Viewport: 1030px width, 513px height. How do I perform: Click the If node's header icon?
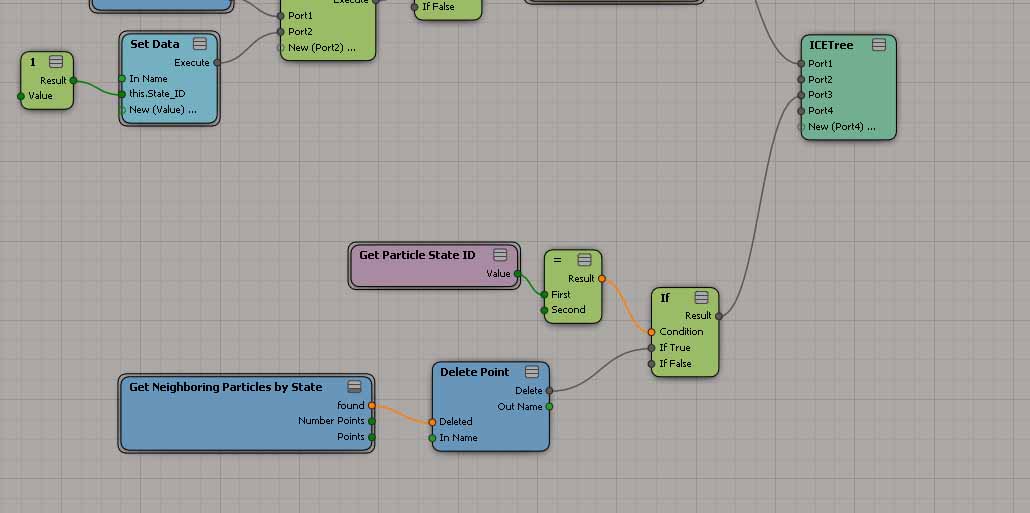[x=701, y=298]
